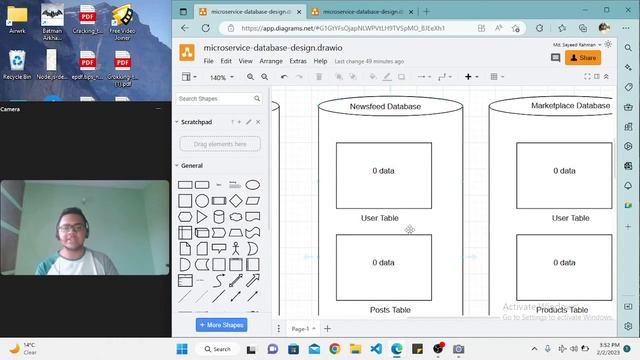This screenshot has width=640, height=360.
Task: Select the ellipse shape in General palette
Action: (252, 185)
